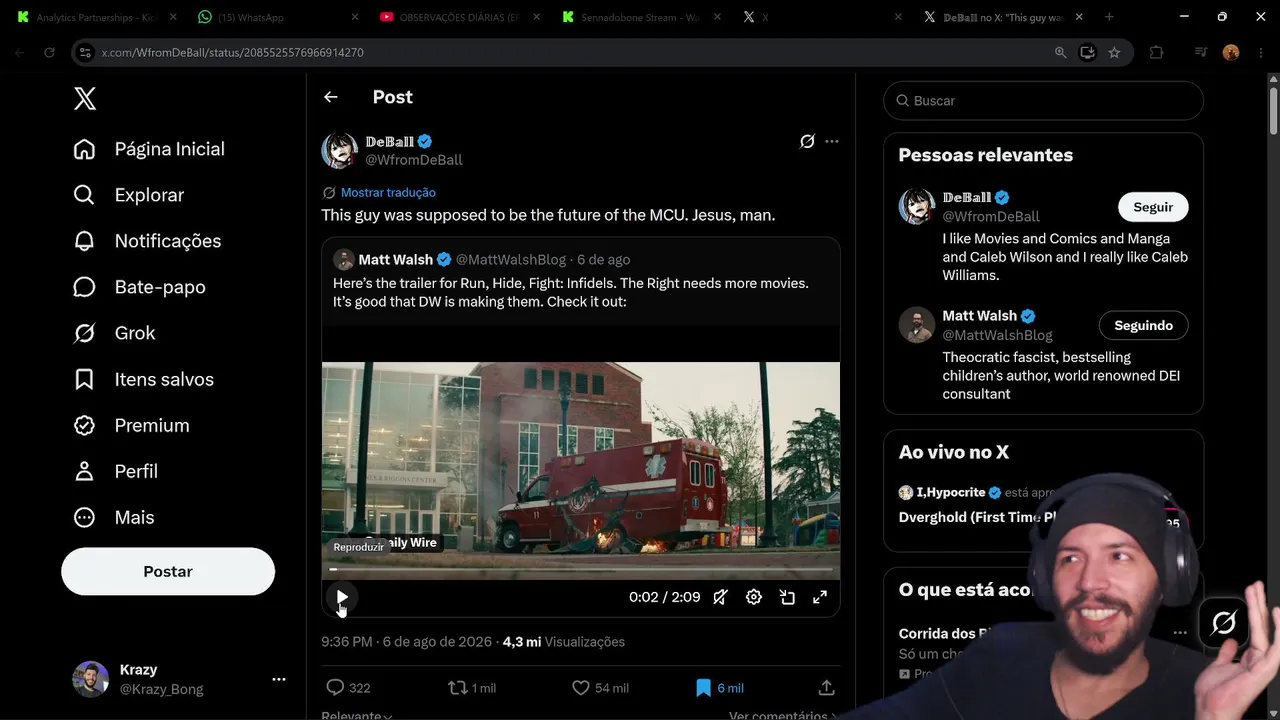
Task: Like the post with 54 mil likes
Action: coord(600,688)
